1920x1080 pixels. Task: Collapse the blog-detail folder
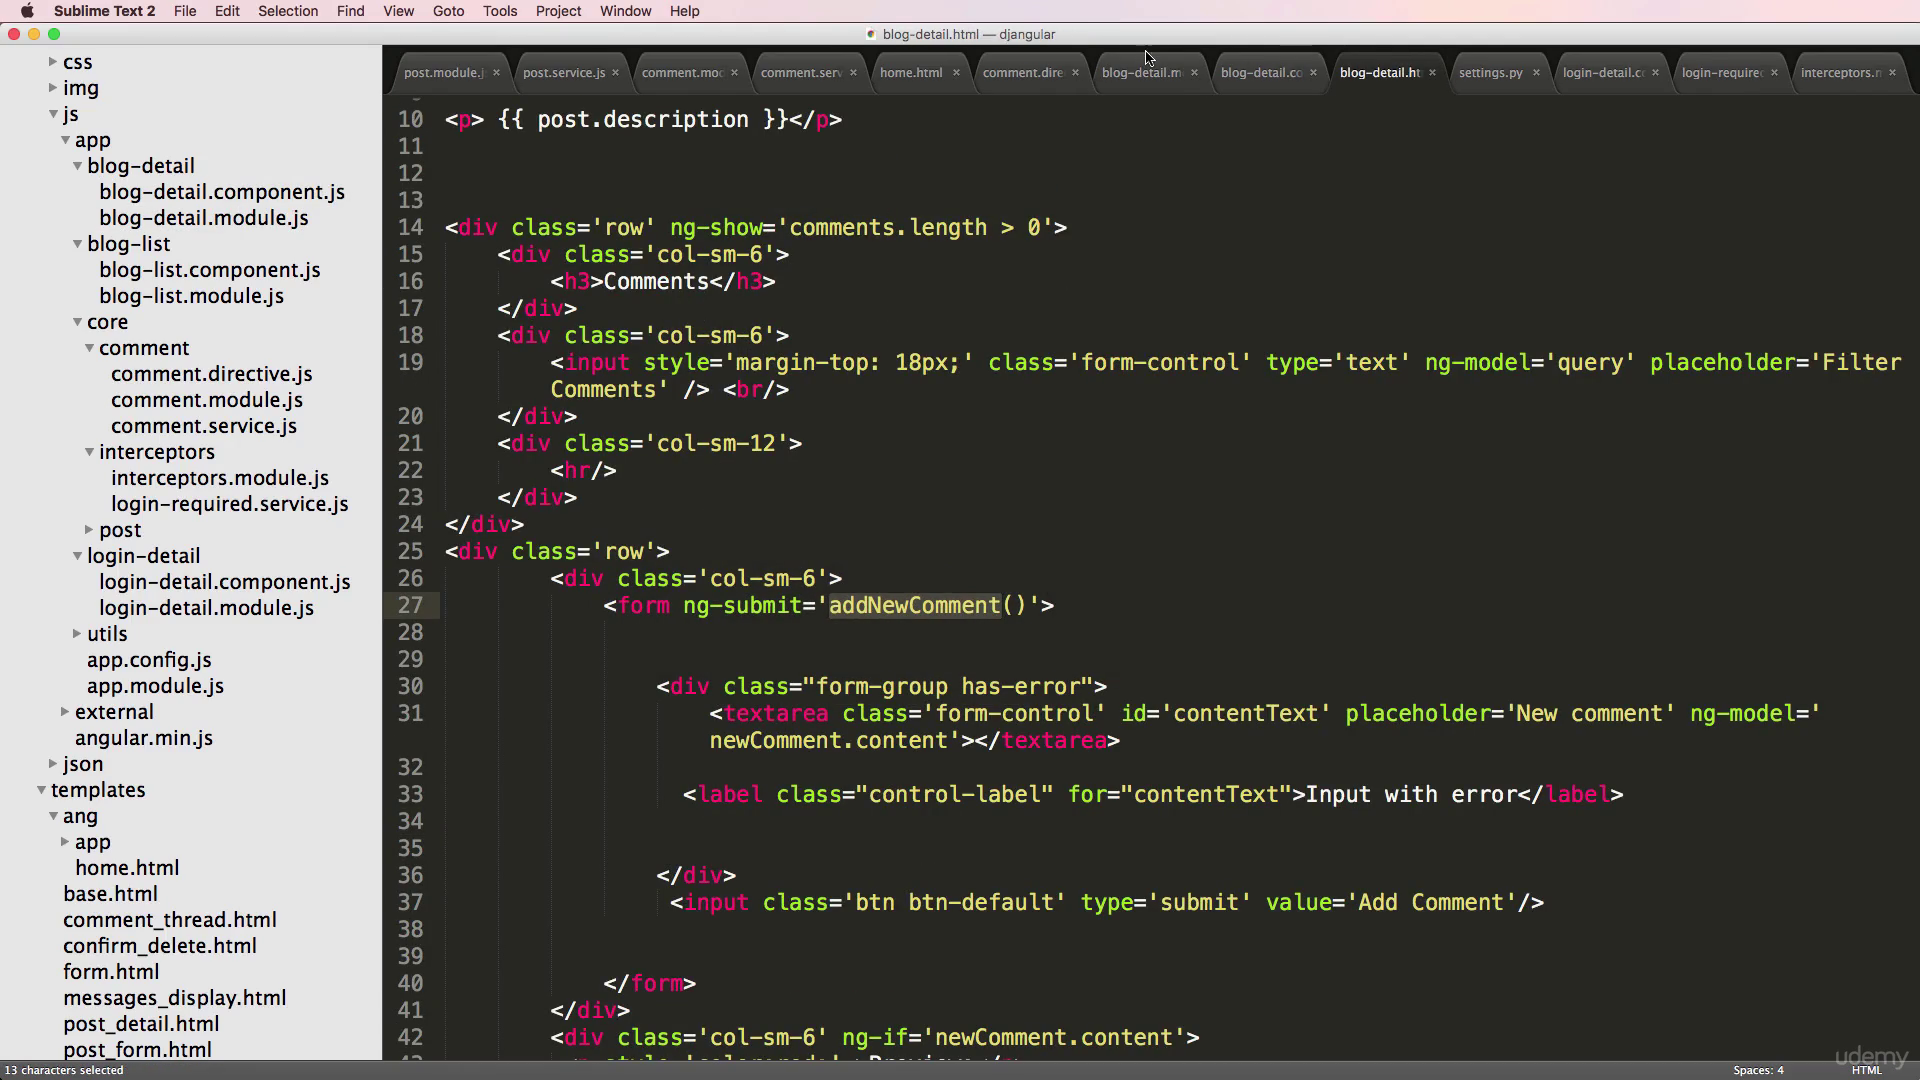(77, 166)
